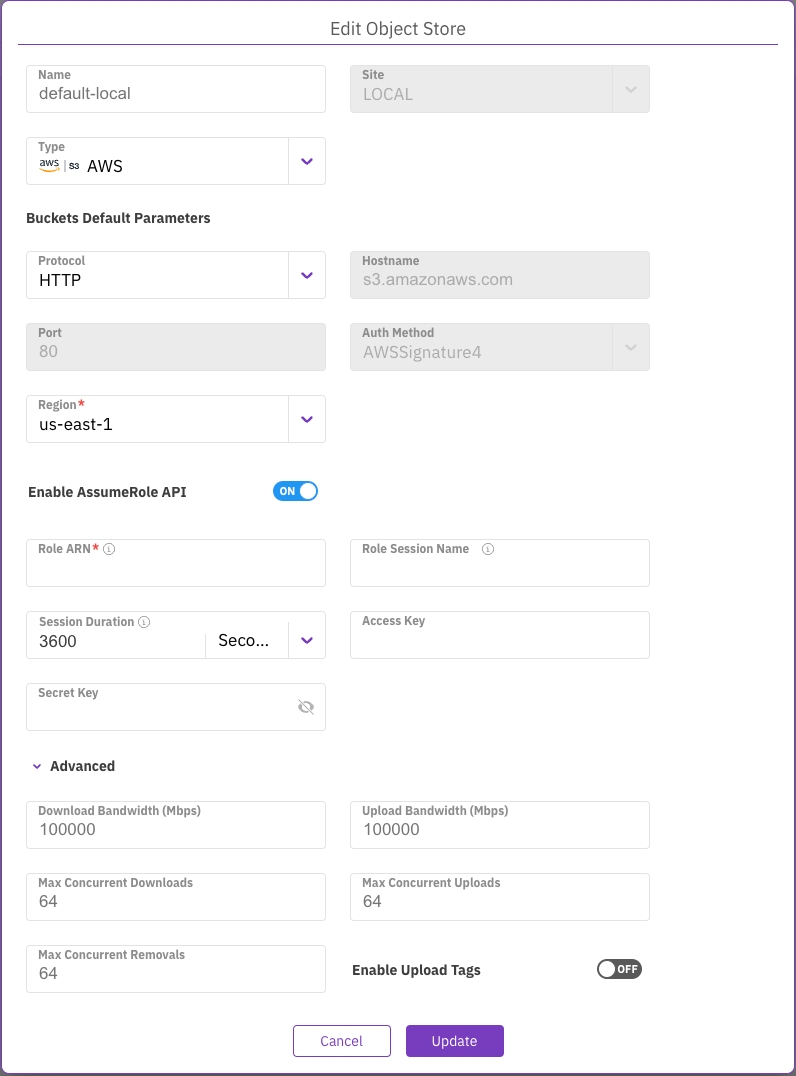796x1076 pixels.
Task: Collapse the Advanced section
Action: coord(37,766)
